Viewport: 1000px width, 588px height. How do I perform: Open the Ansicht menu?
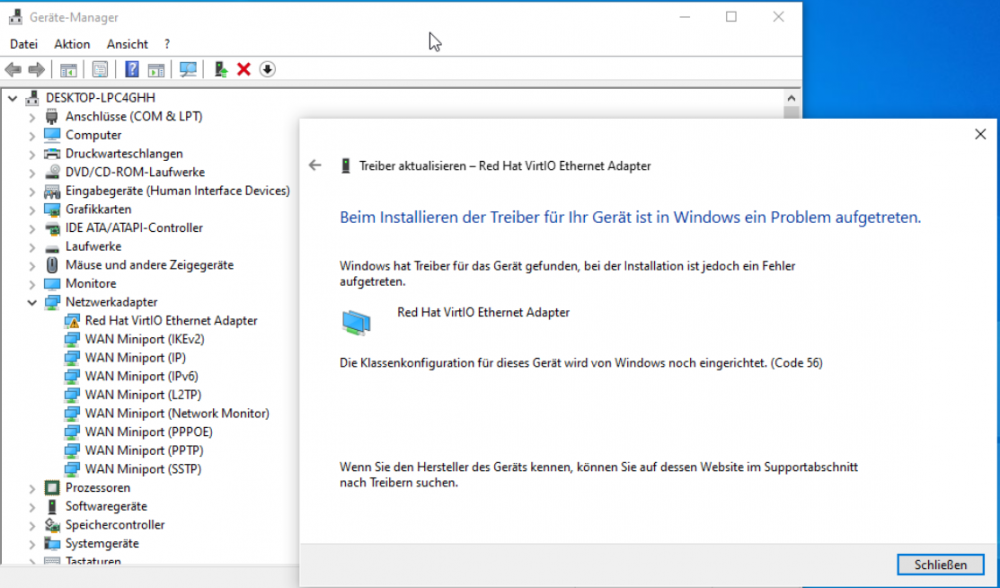pos(127,44)
